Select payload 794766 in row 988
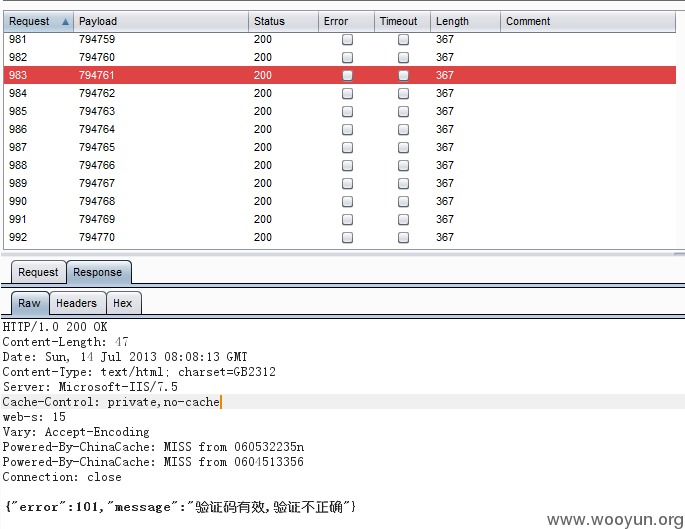Image resolution: width=685 pixels, height=529 pixels. [97, 165]
